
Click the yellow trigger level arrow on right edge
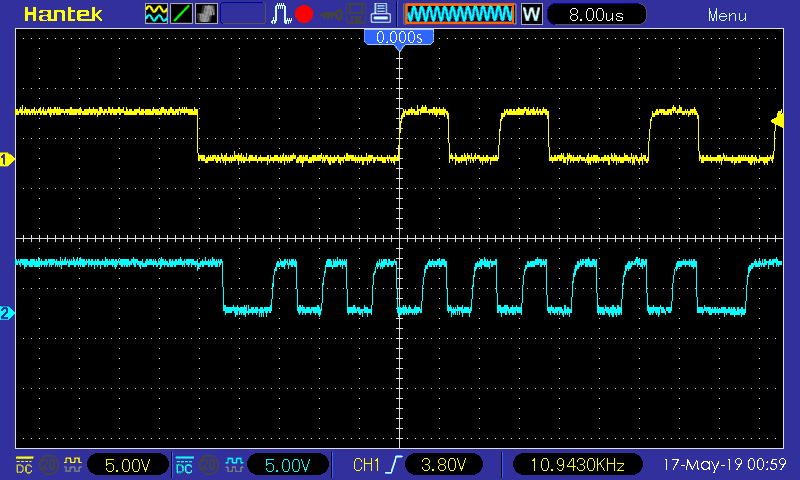777,120
